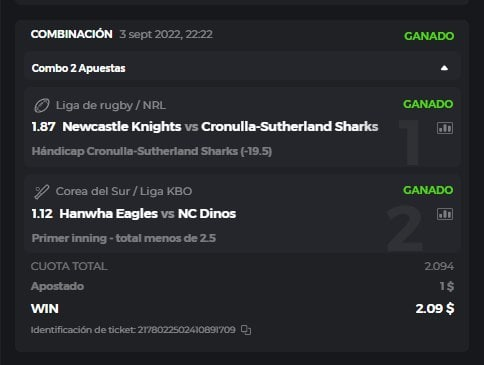Click the 1.87 odds value
This screenshot has width=484, height=365.
click(x=43, y=127)
